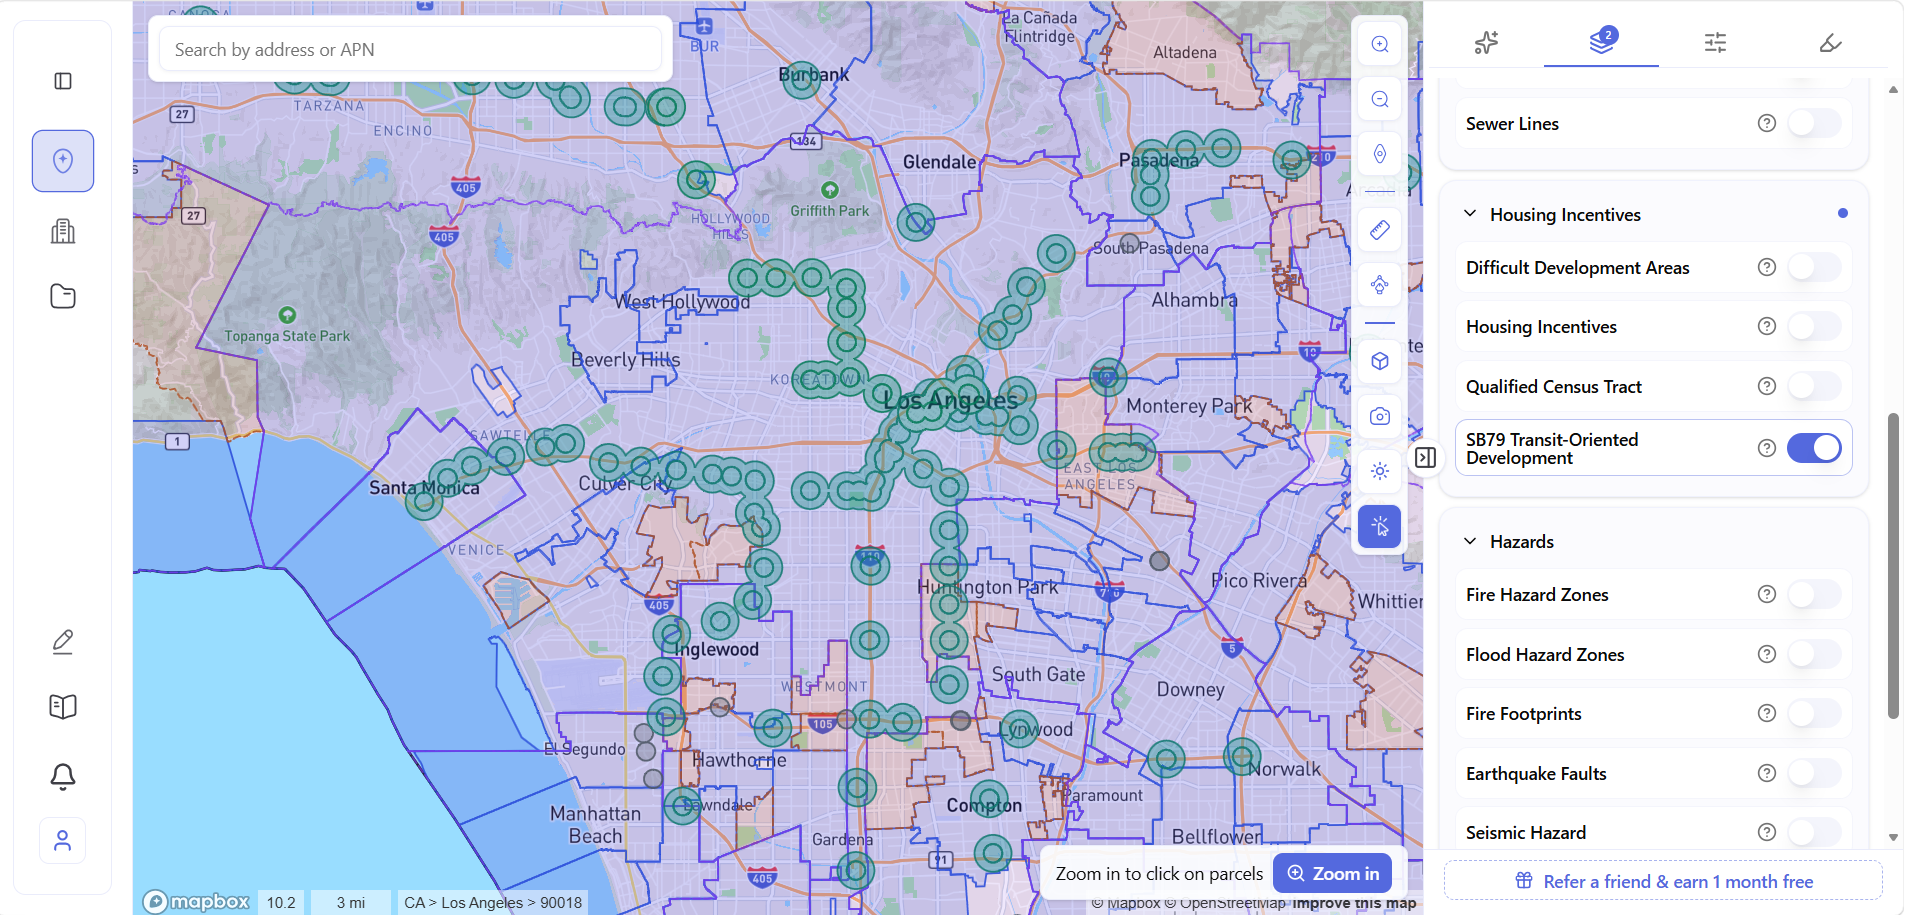Zoom in with the map plus magnifier
Screen dimensions: 1907x915
tap(1380, 44)
